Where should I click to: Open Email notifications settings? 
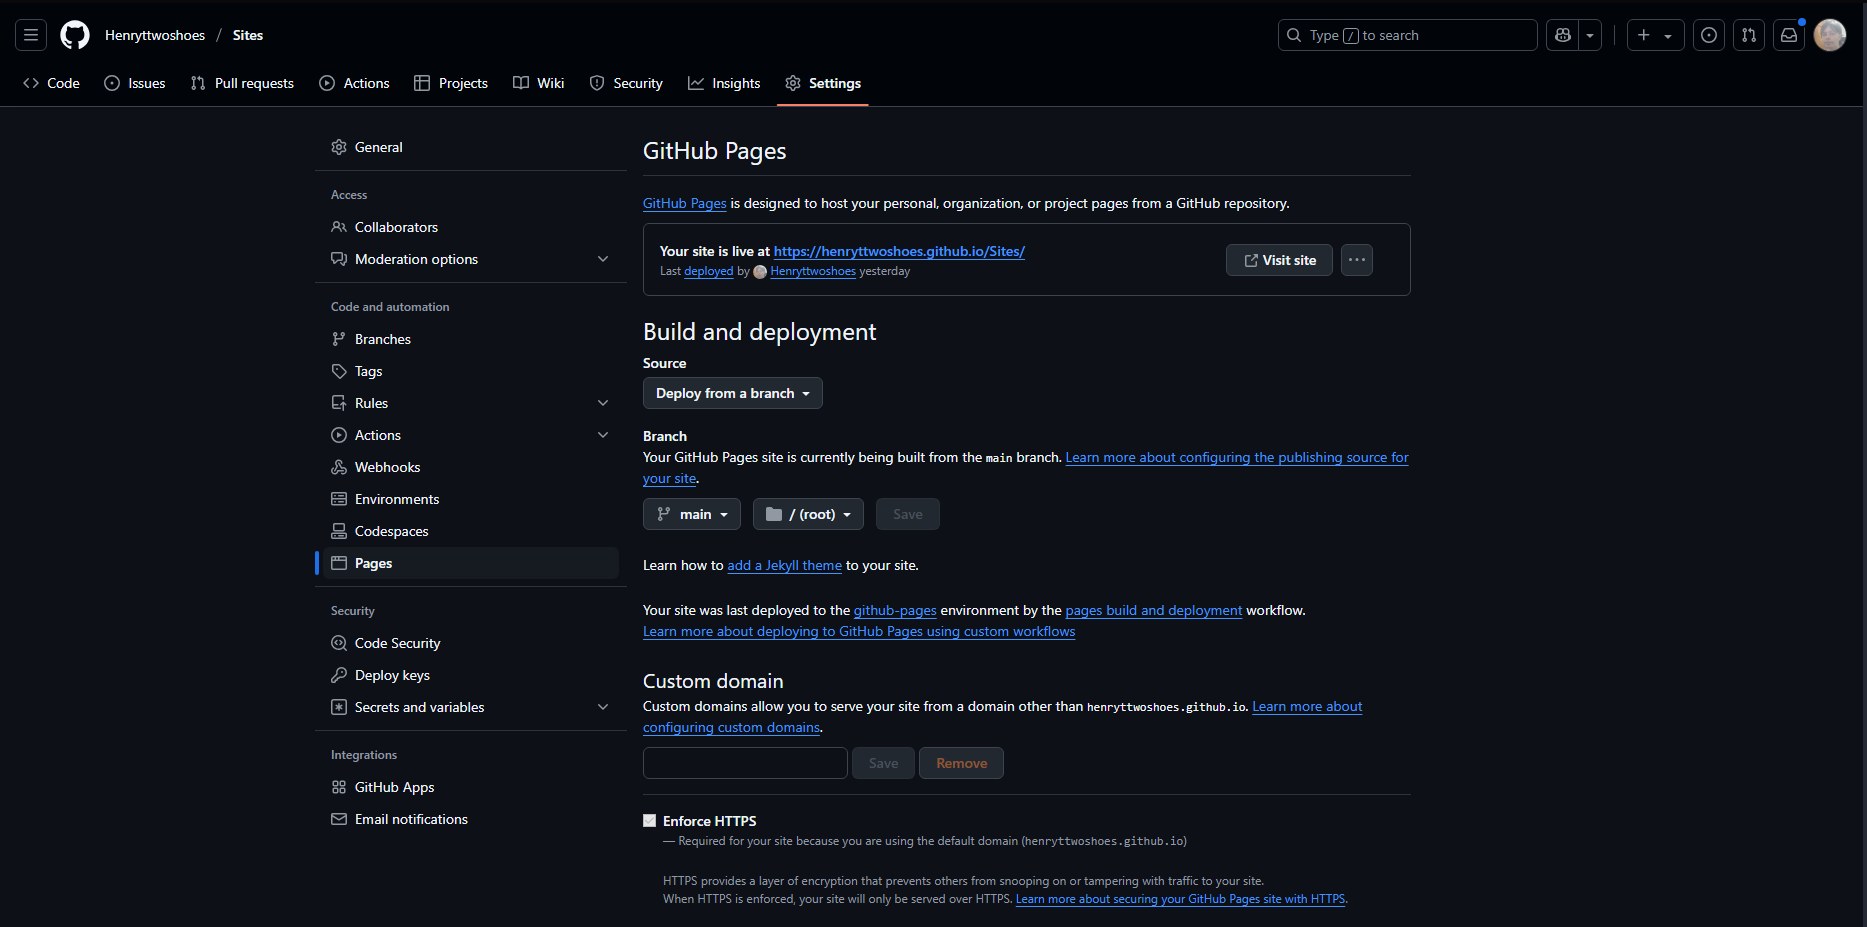click(x=471, y=819)
